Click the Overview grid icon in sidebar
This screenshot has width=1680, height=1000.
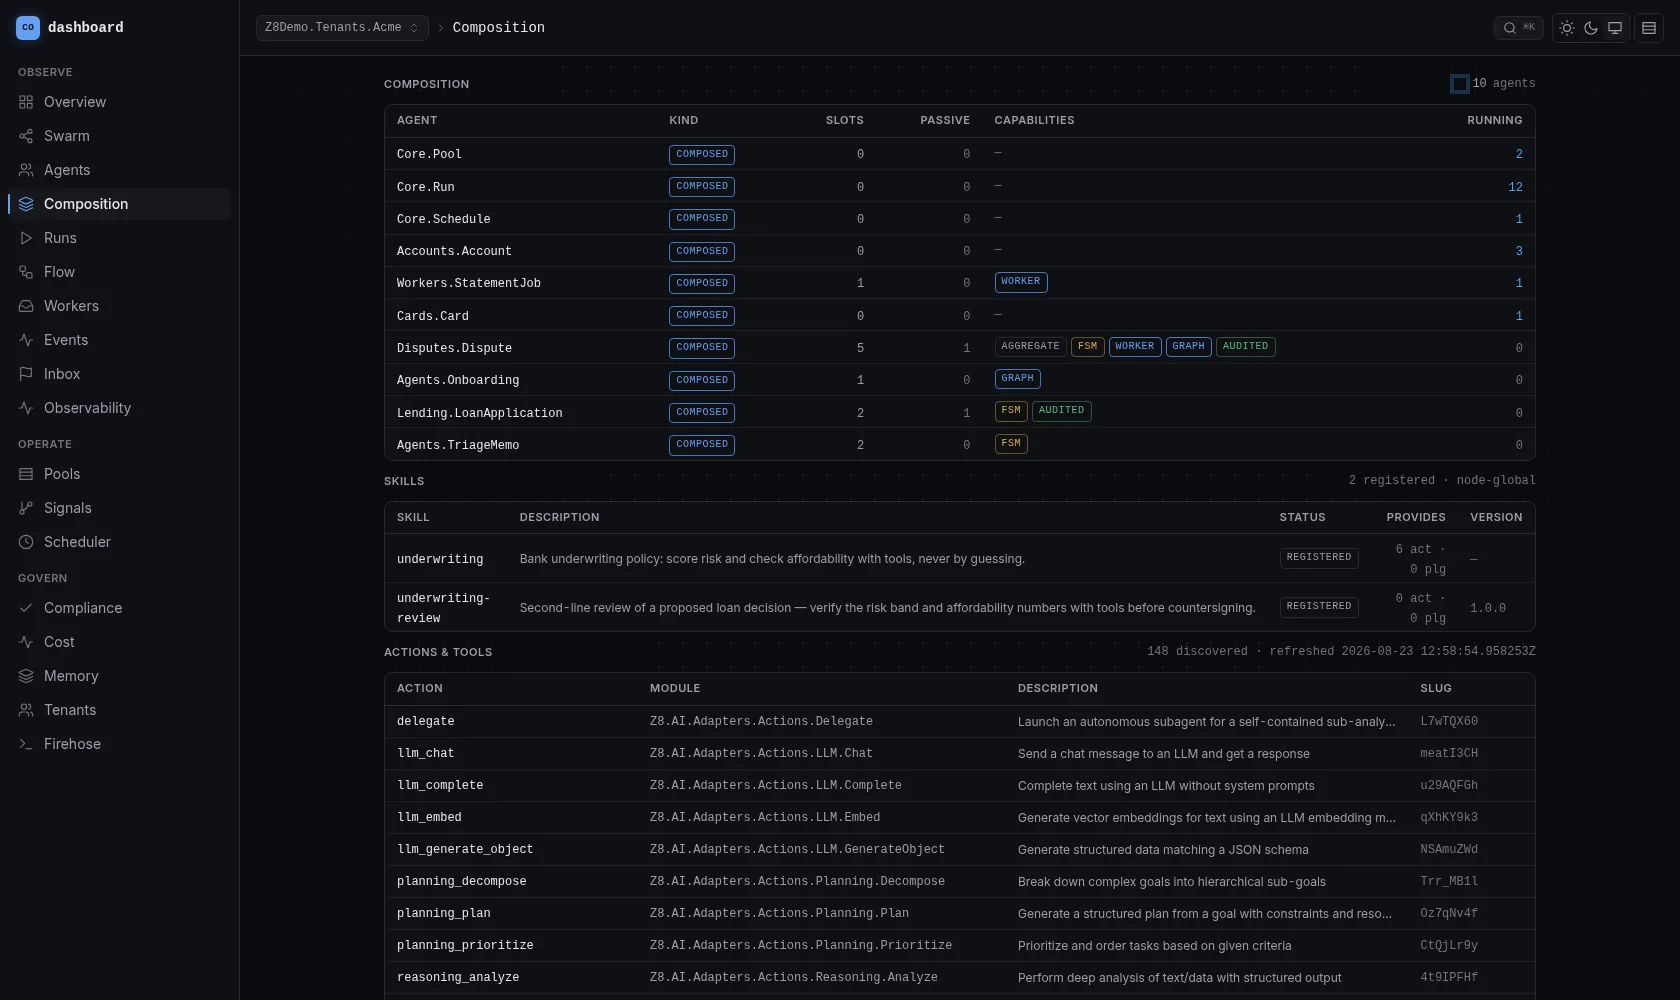[26, 102]
